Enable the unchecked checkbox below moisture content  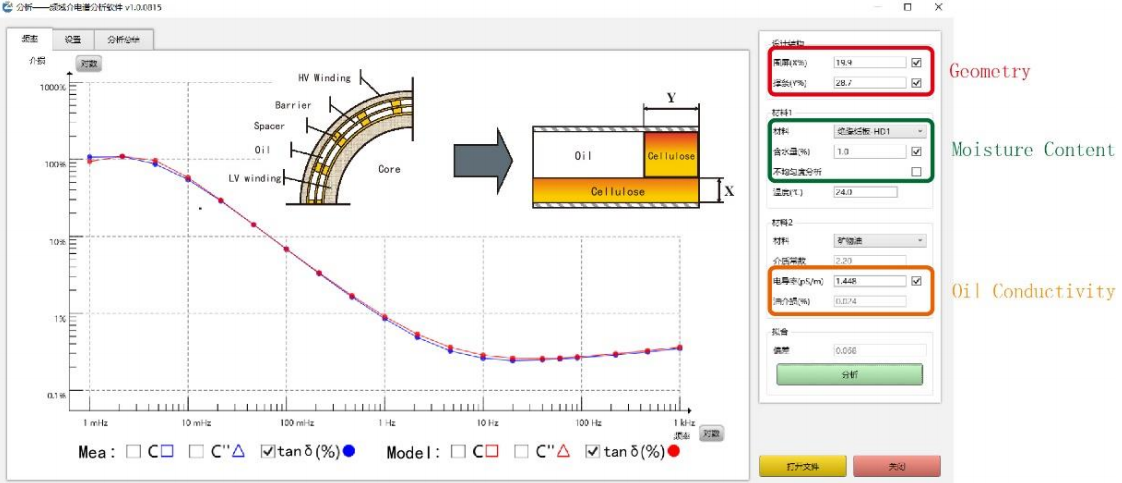(917, 172)
